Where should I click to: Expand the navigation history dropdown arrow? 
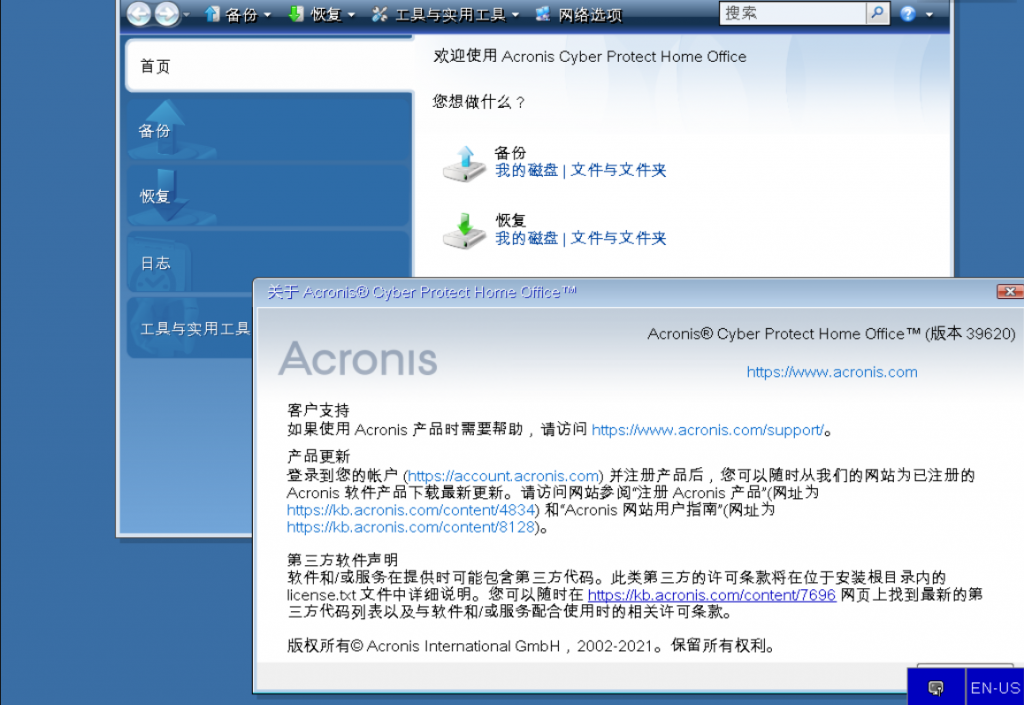pyautogui.click(x=187, y=15)
